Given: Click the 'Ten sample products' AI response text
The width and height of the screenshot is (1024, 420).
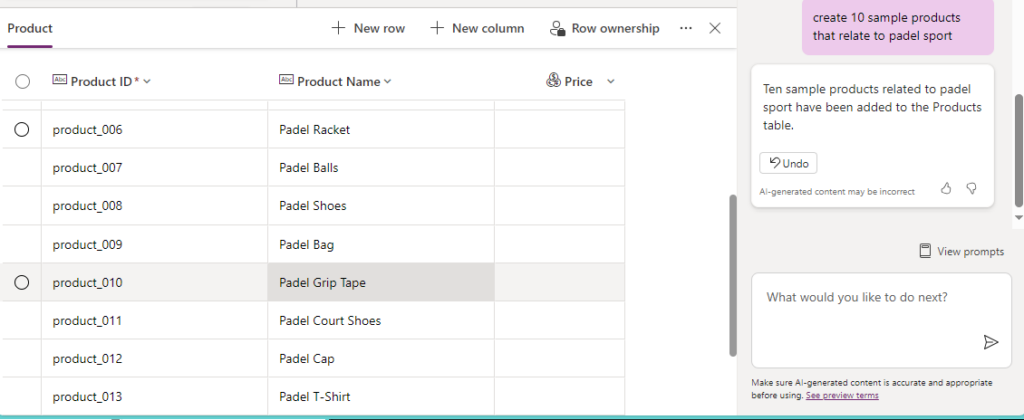Looking at the screenshot, I should point(872,107).
